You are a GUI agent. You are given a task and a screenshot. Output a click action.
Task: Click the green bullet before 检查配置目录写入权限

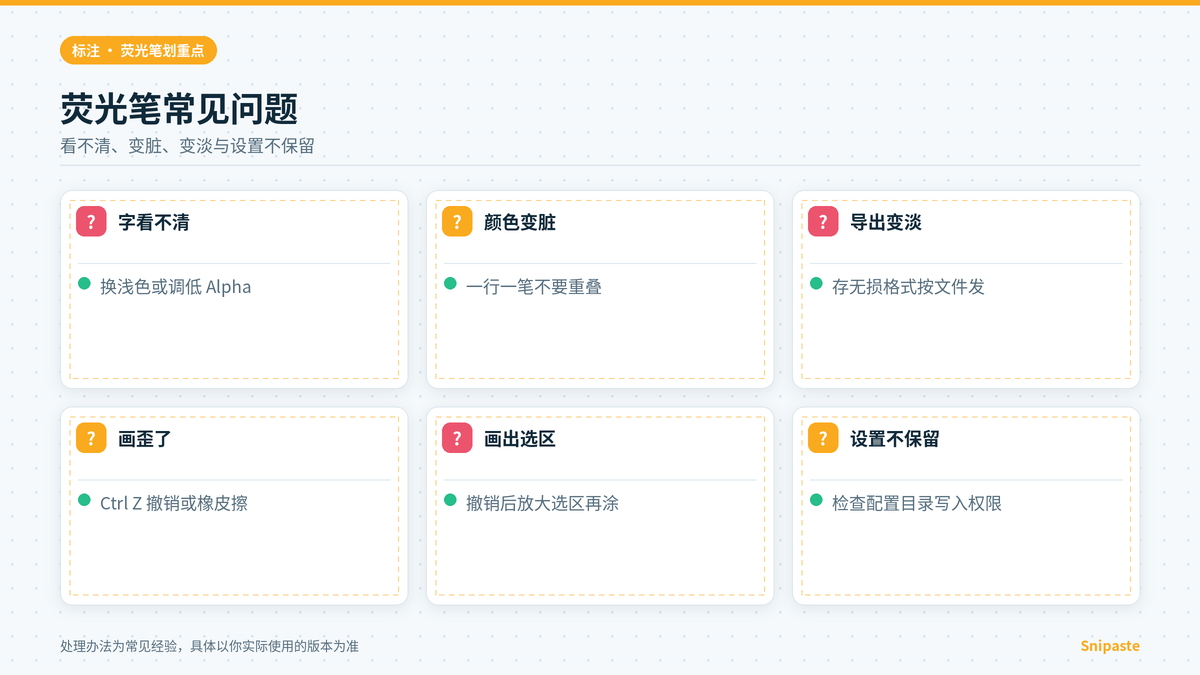[x=817, y=500]
